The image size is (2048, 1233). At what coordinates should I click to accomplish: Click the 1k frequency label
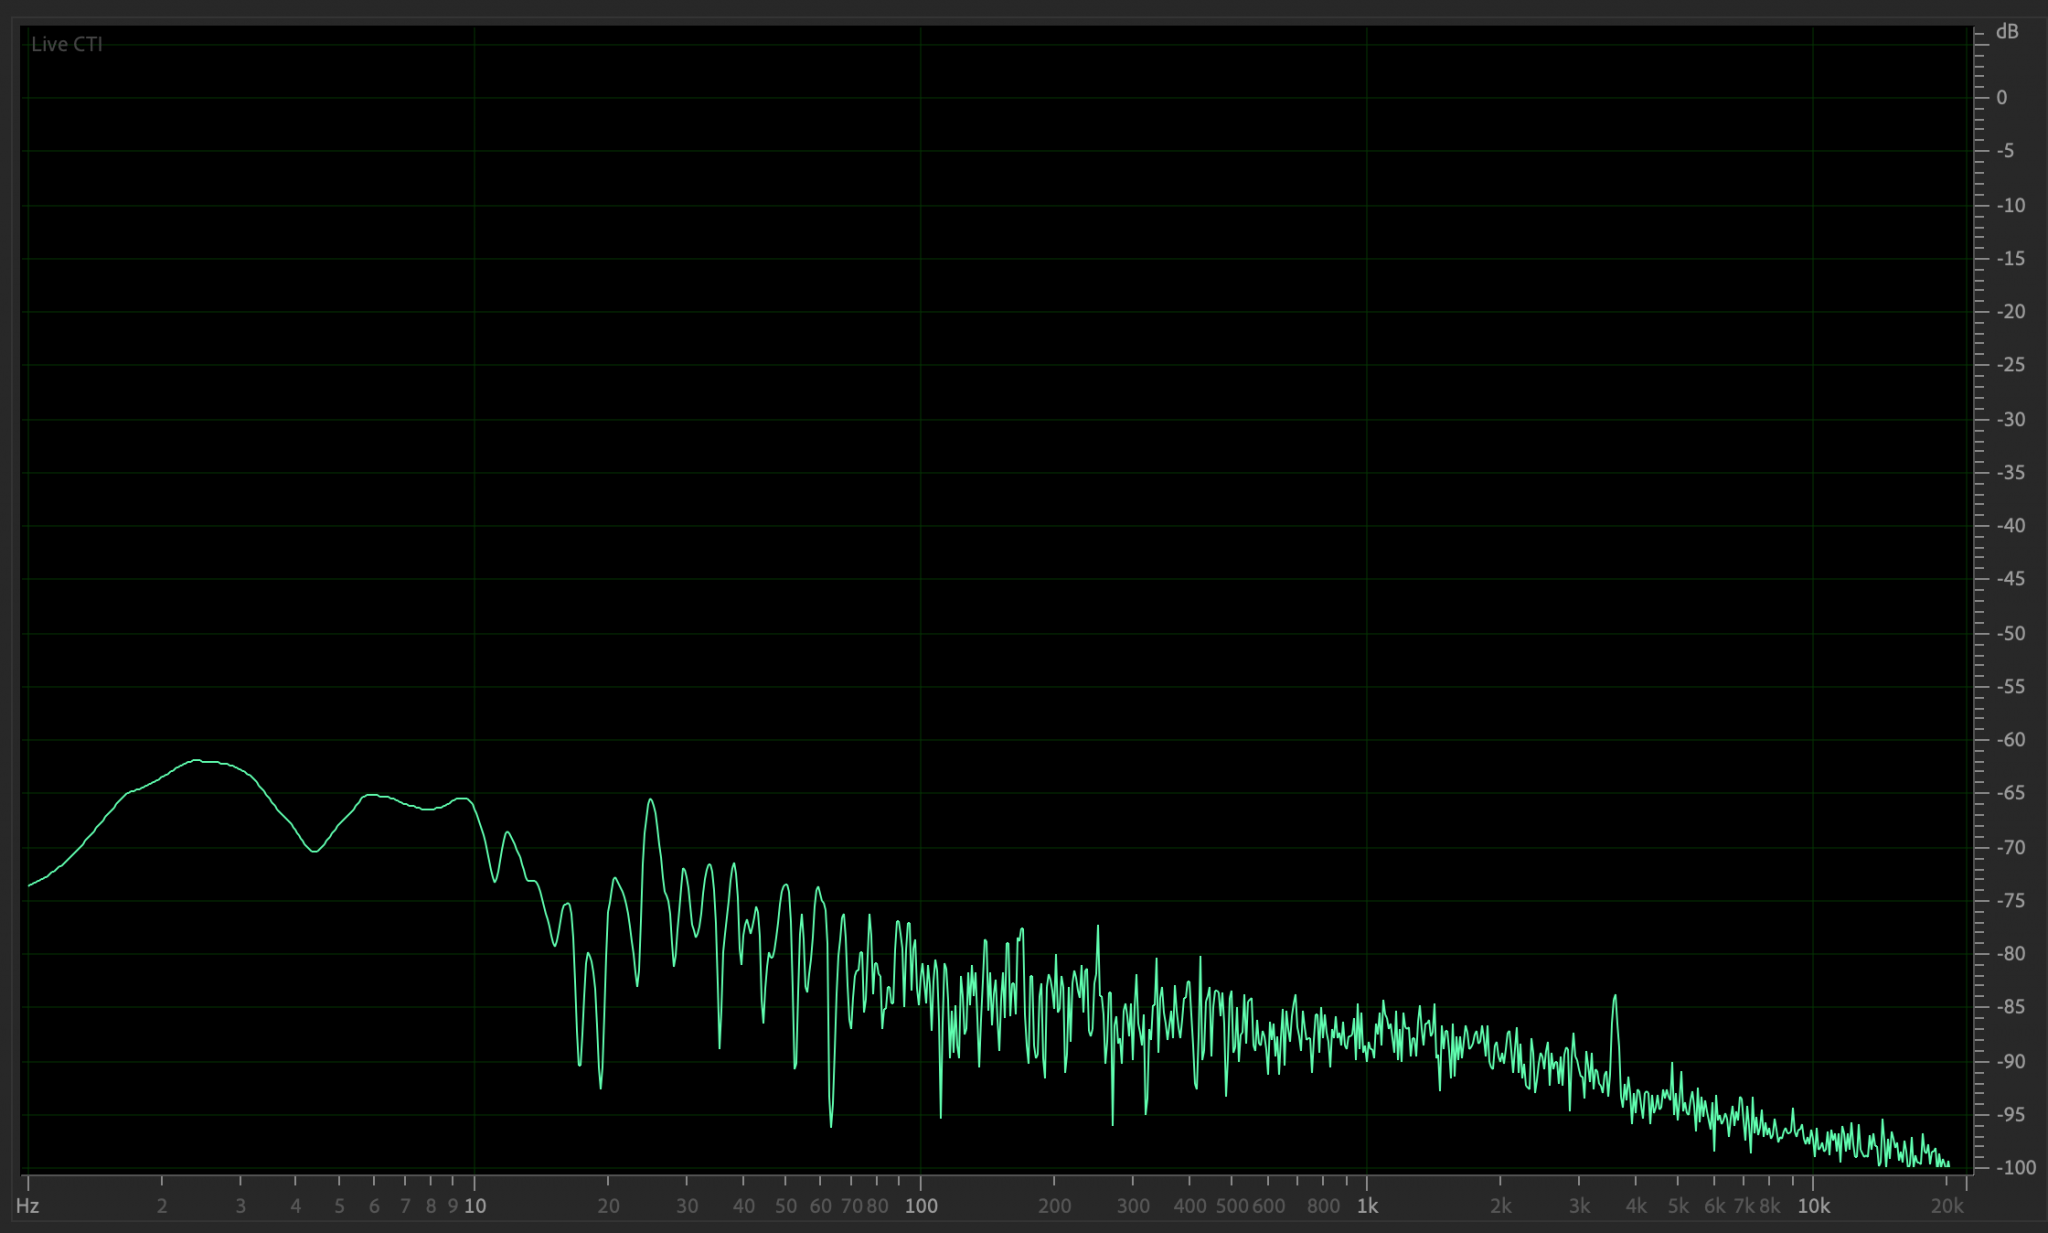coord(1367,1206)
